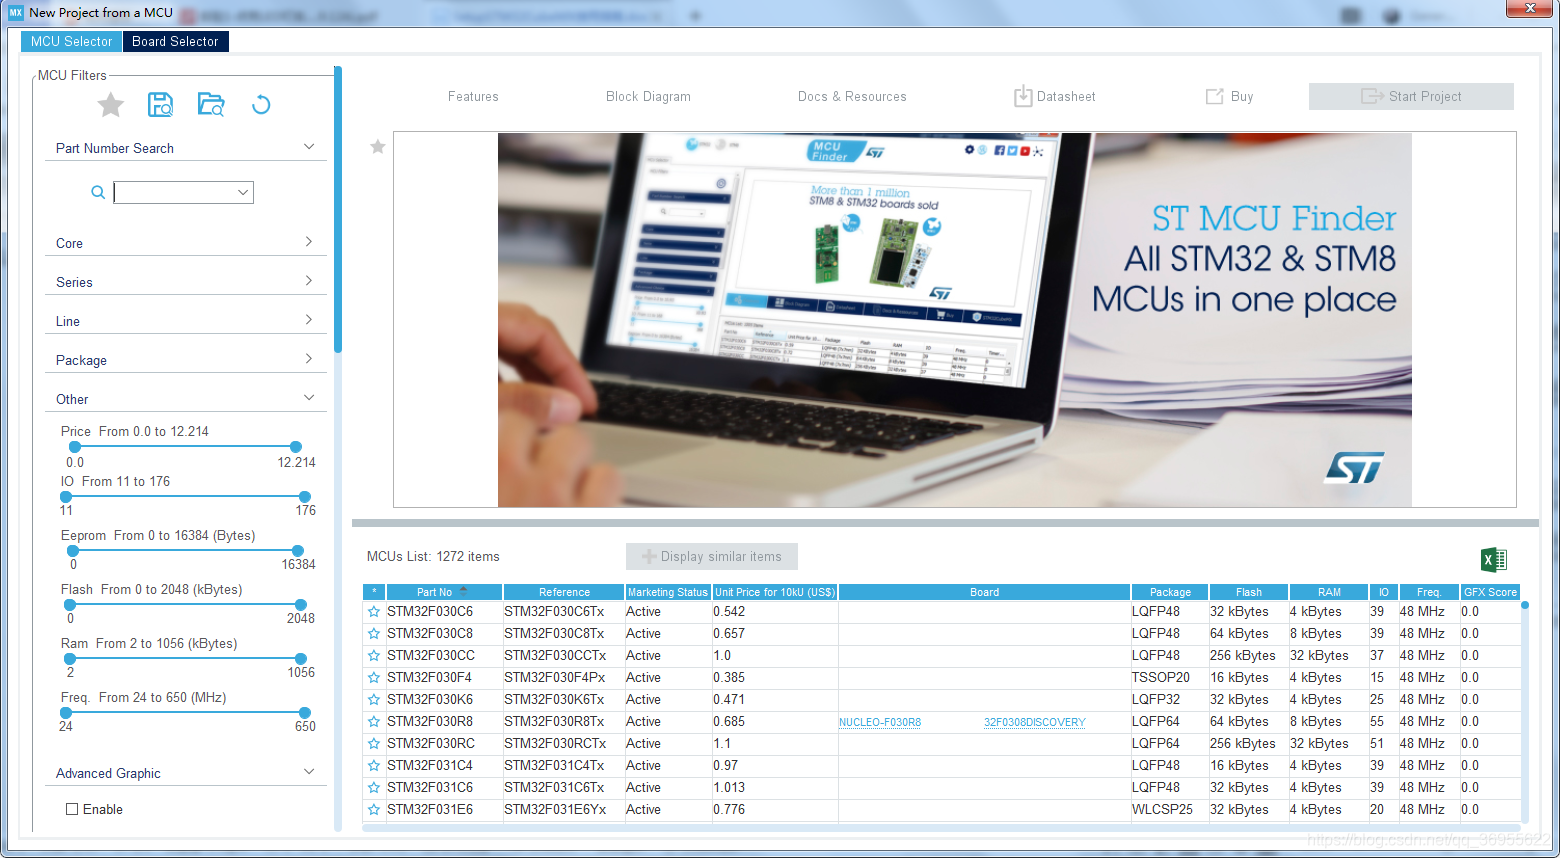
Task: Sort by Unit Price column header
Action: [775, 592]
